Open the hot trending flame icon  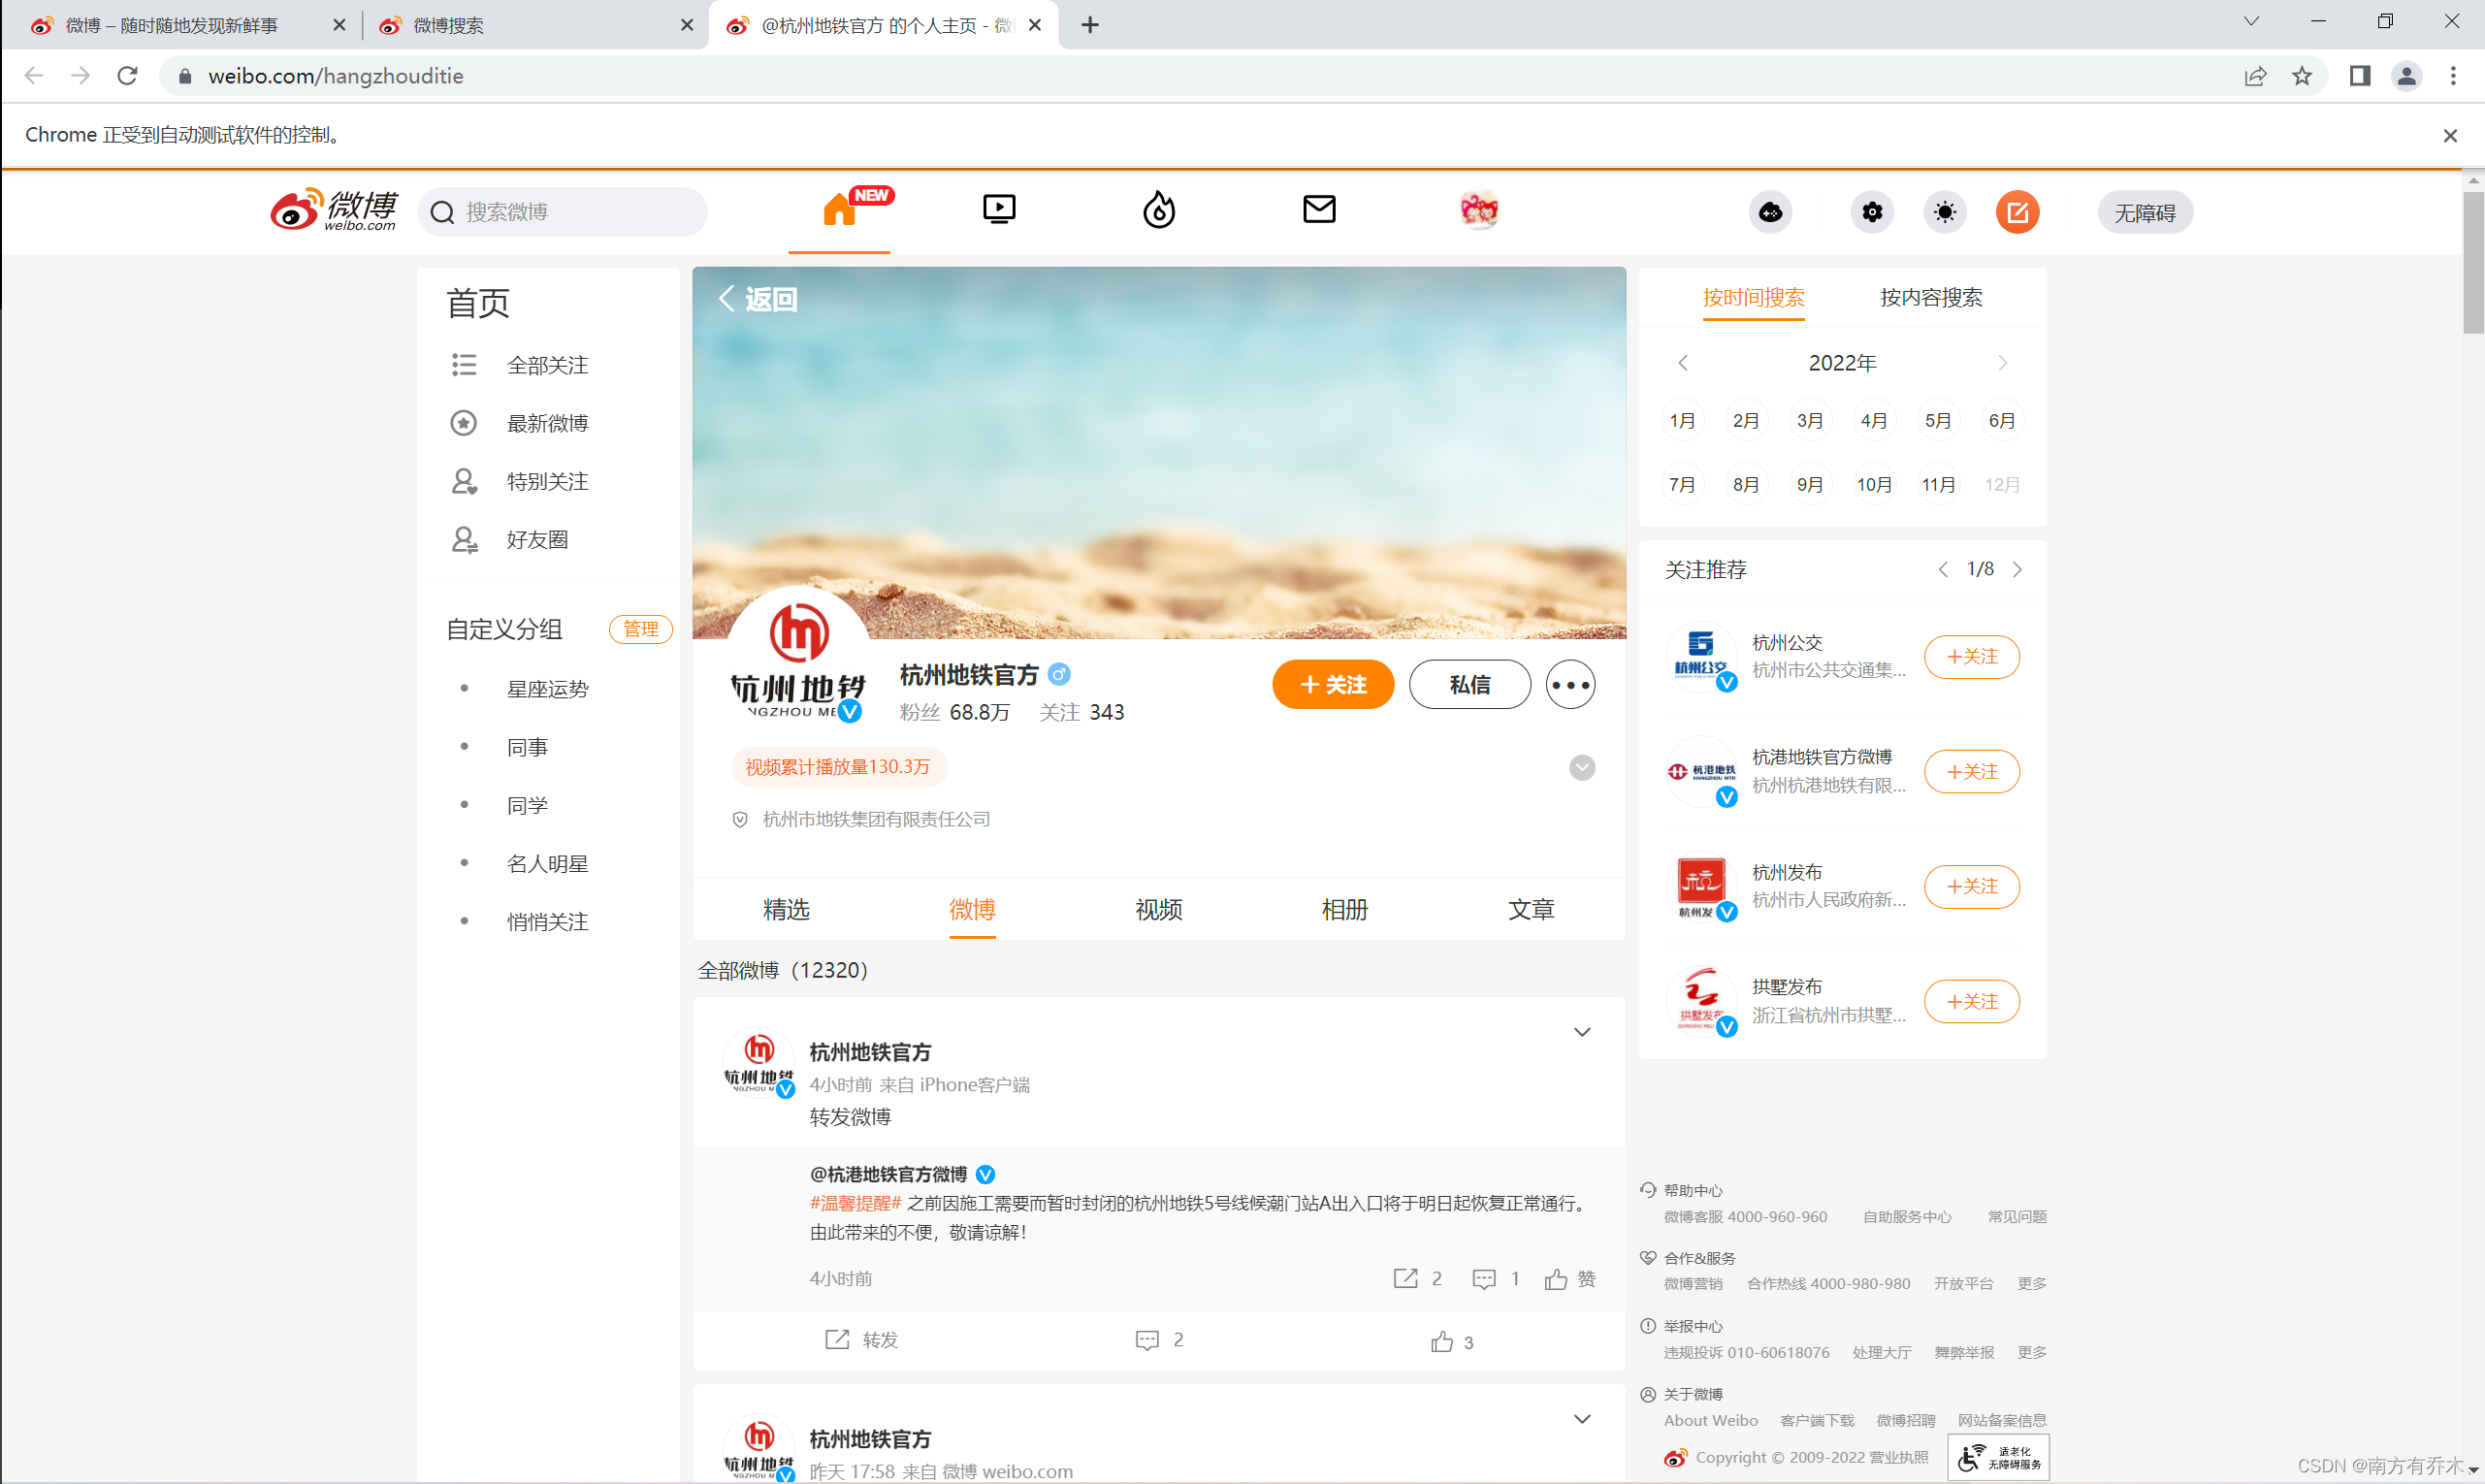tap(1158, 210)
